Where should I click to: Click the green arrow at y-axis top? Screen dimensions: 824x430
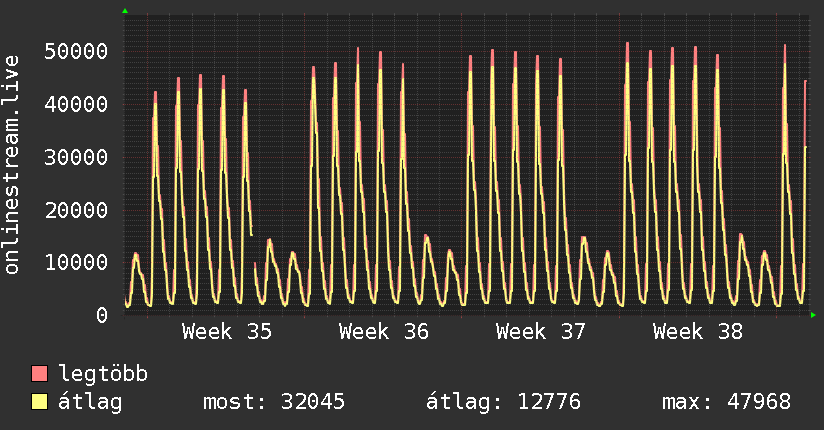click(x=125, y=11)
